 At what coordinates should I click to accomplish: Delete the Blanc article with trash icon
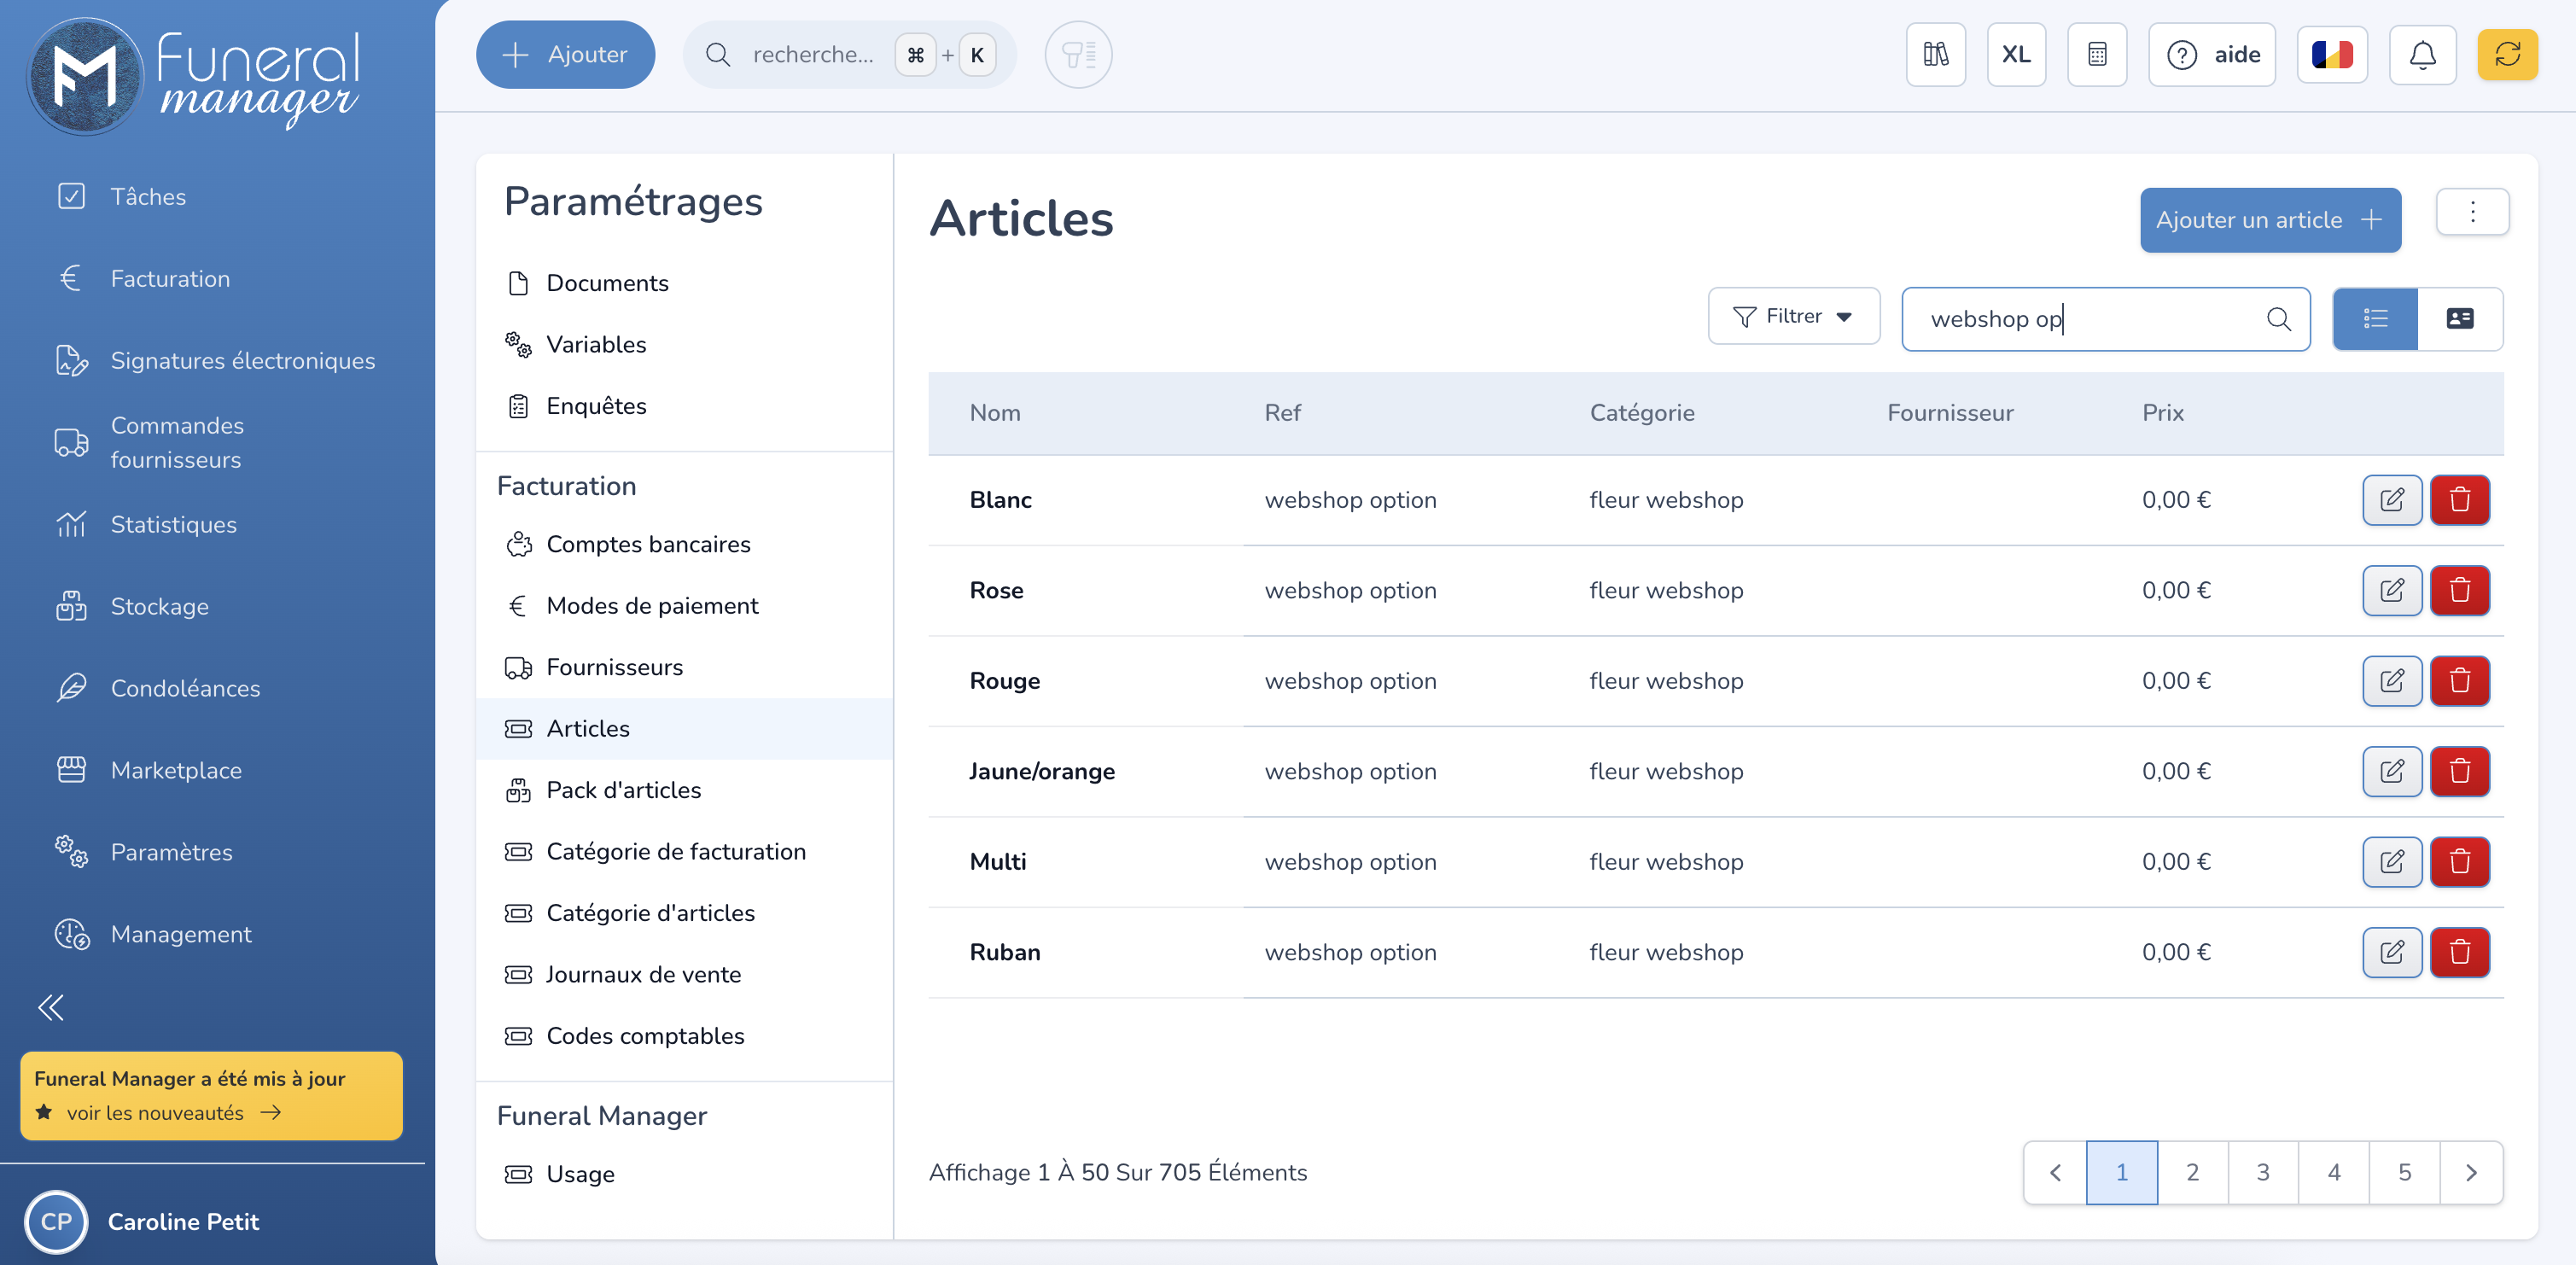click(2459, 500)
